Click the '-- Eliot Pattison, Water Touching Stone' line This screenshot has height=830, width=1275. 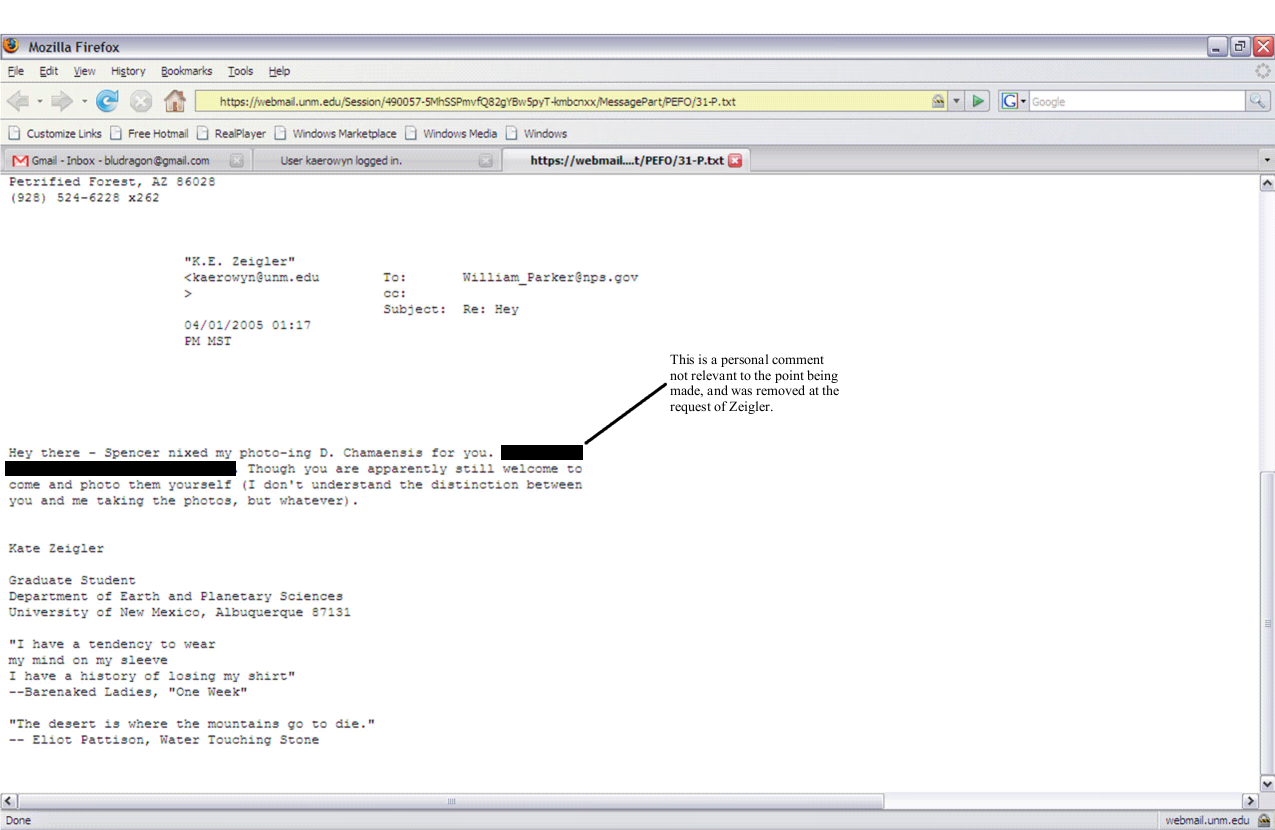coord(164,740)
